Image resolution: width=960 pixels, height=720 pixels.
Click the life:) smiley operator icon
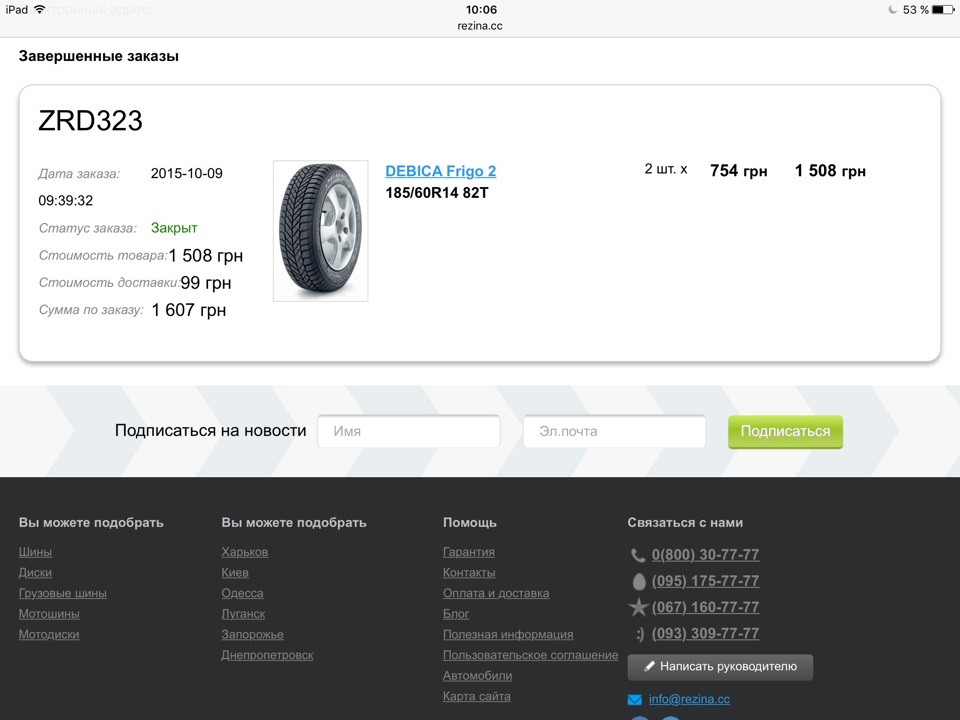(640, 634)
